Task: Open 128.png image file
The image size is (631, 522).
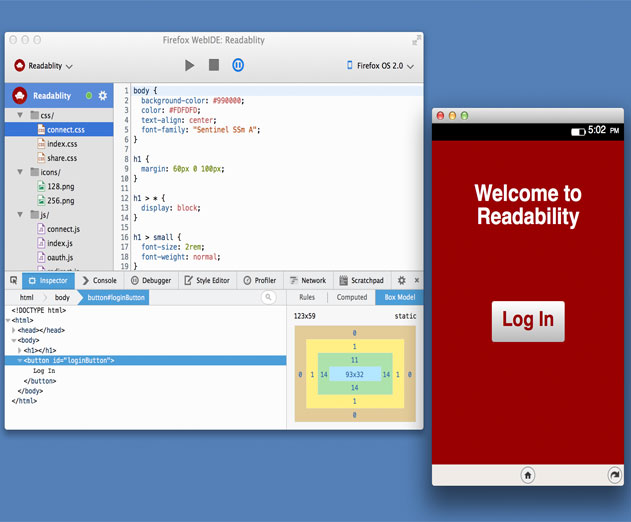Action: coord(61,186)
